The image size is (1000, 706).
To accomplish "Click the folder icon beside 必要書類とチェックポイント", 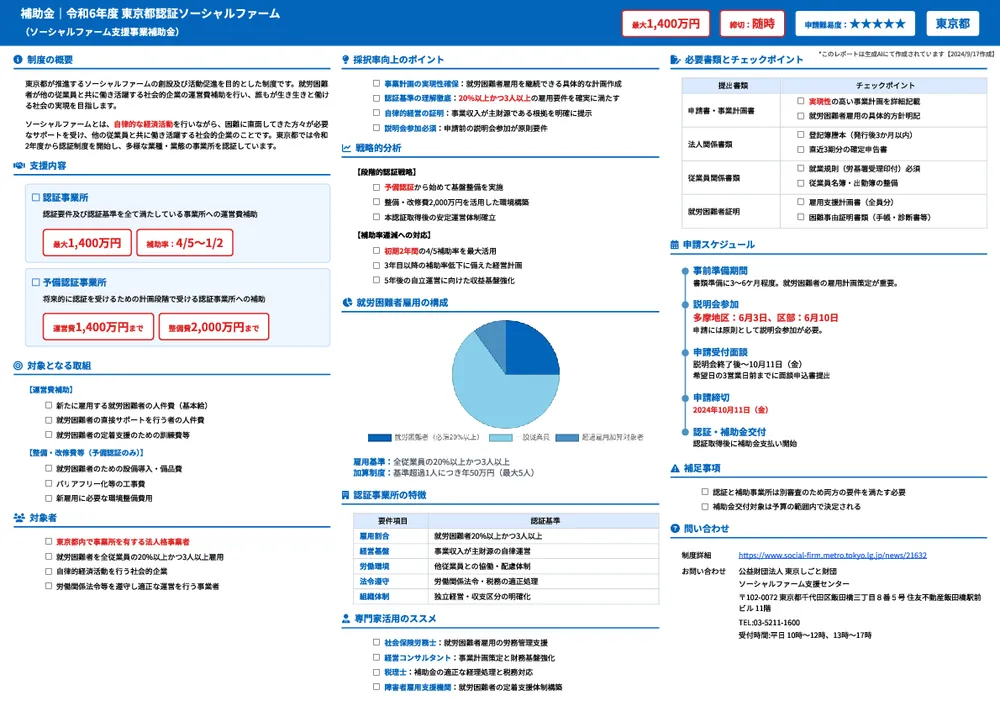I will coord(675,60).
